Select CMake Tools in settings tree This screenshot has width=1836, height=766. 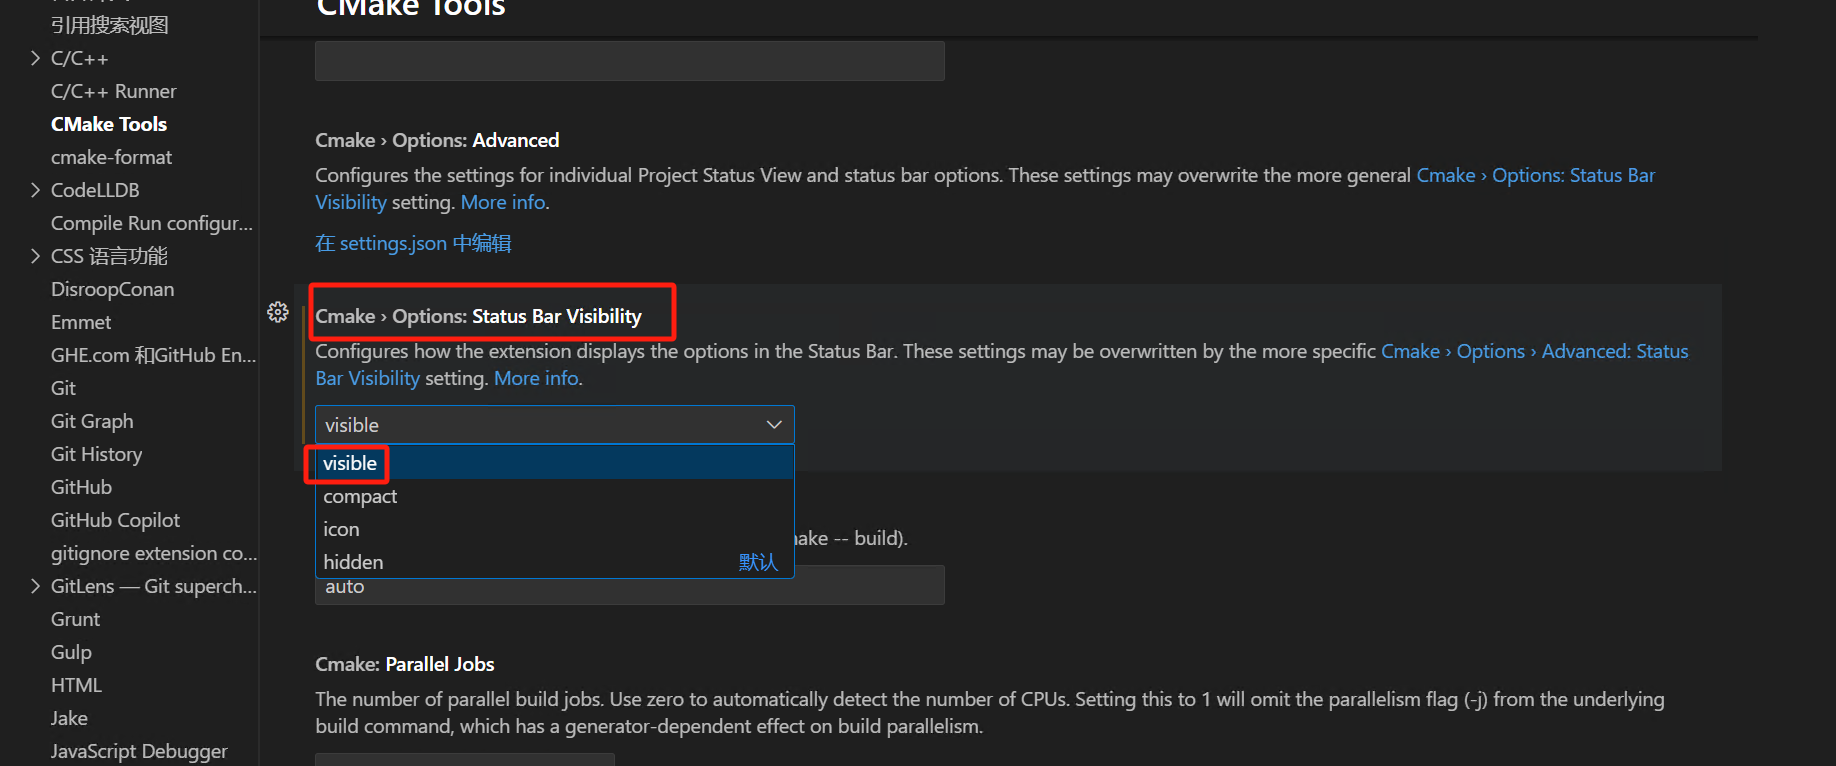tap(109, 124)
